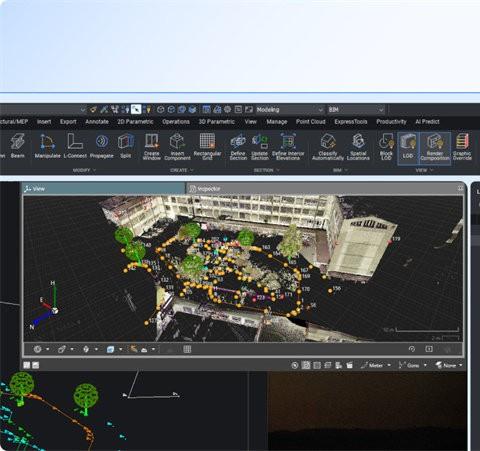The width and height of the screenshot is (480, 451).
Task: Open the ExpressTools tab
Action: (x=351, y=122)
